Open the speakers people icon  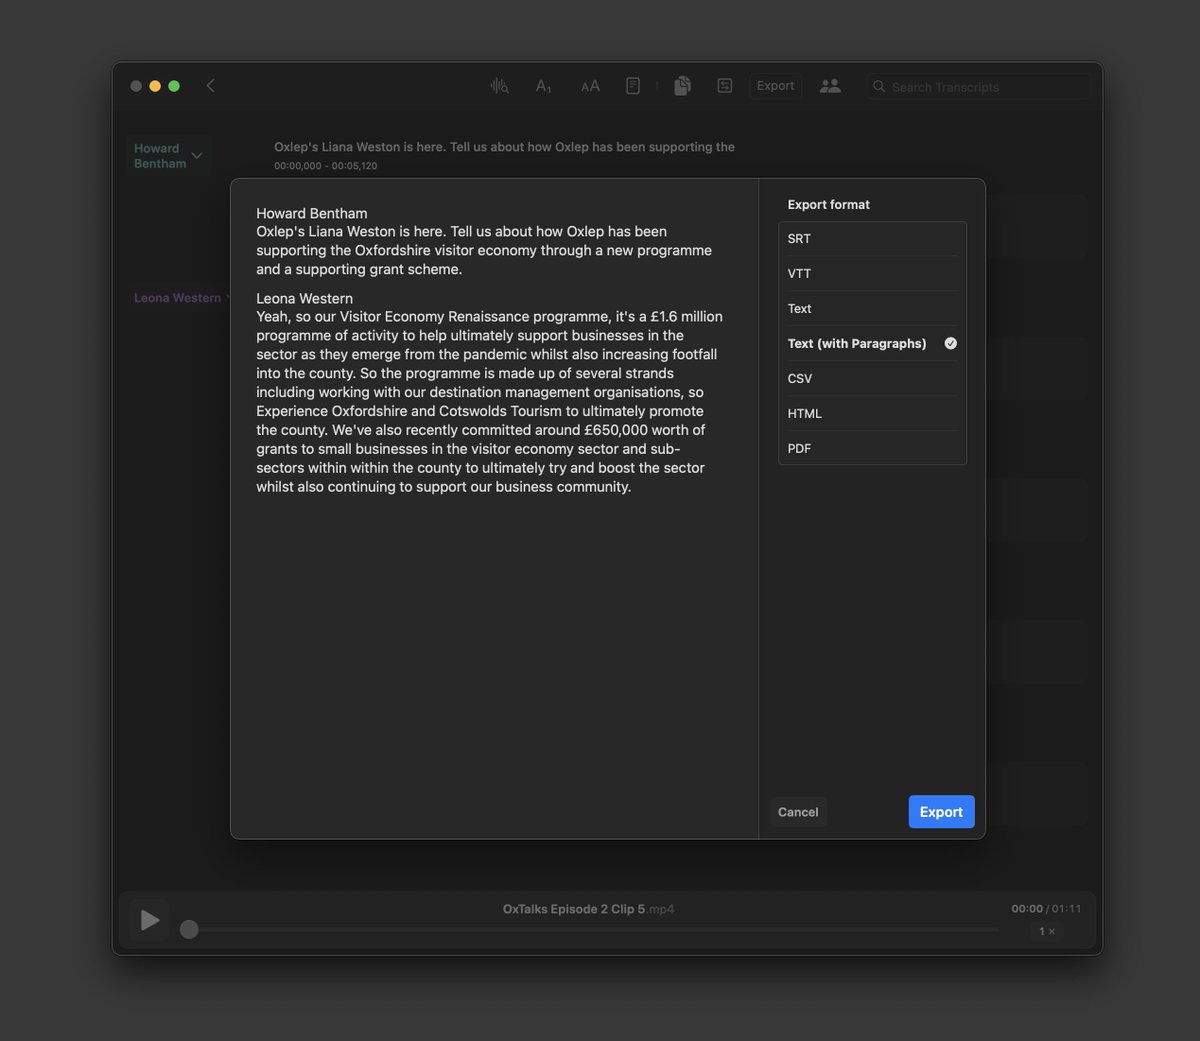(830, 86)
